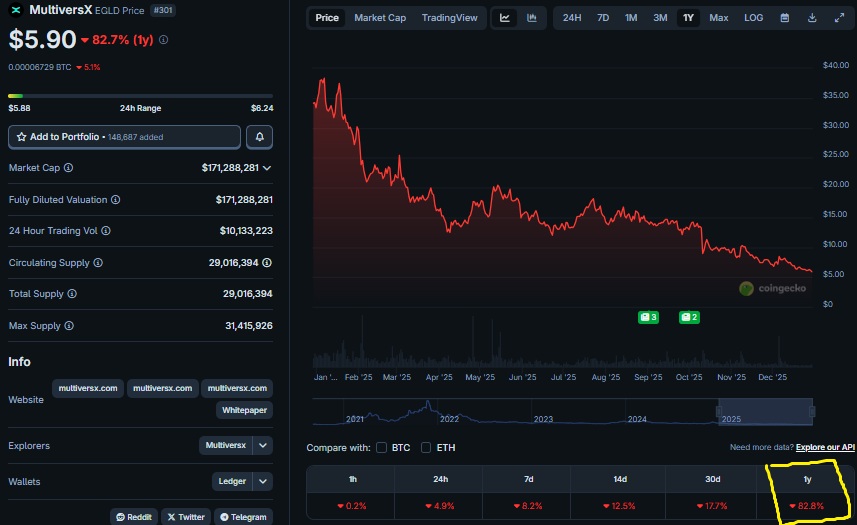This screenshot has height=525, width=857.
Task: Show Fully Diluted Valuation info icon
Action: (115, 200)
